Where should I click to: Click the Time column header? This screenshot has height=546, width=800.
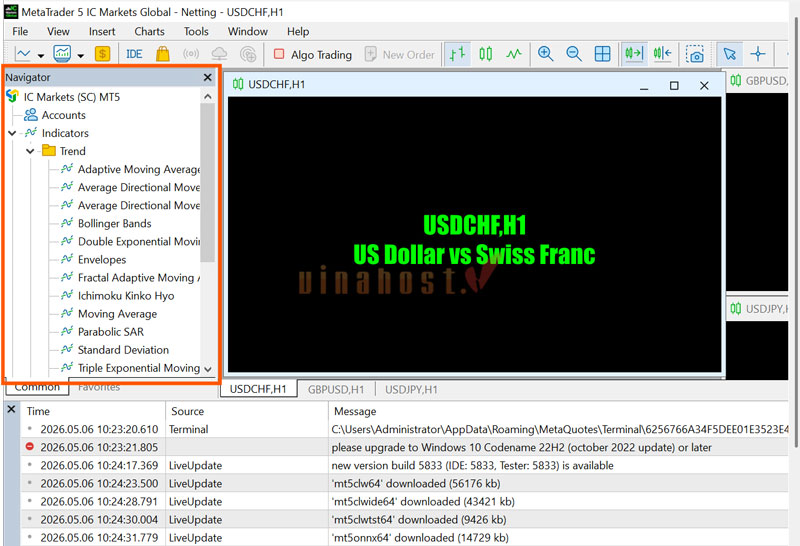pyautogui.click(x=93, y=411)
